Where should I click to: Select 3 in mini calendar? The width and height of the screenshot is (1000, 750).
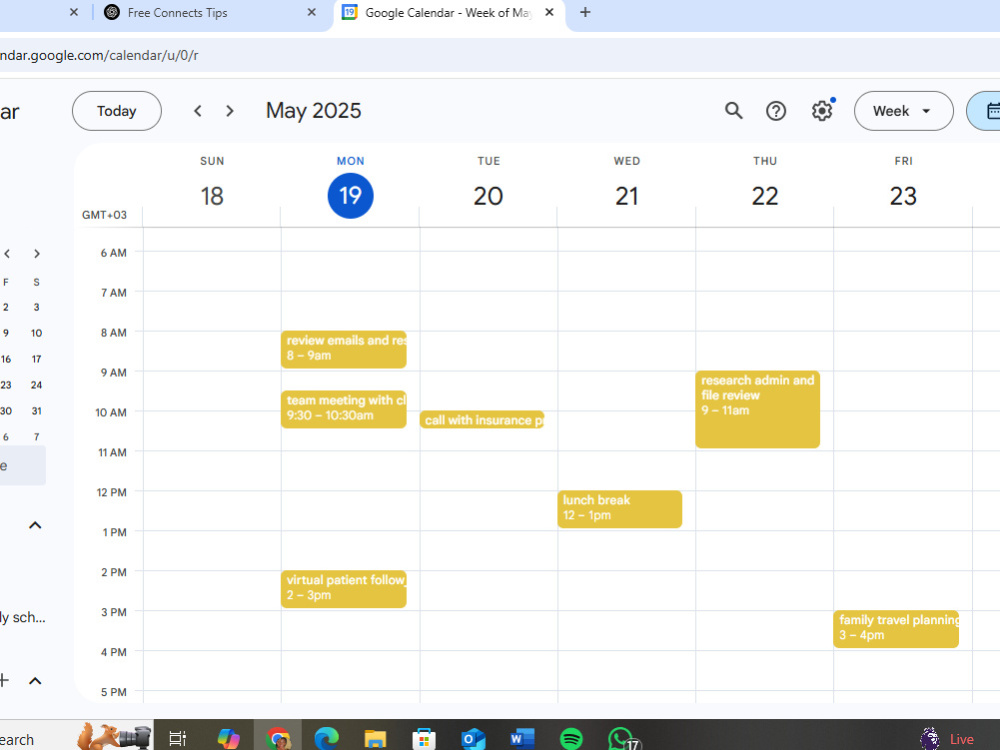(36, 307)
